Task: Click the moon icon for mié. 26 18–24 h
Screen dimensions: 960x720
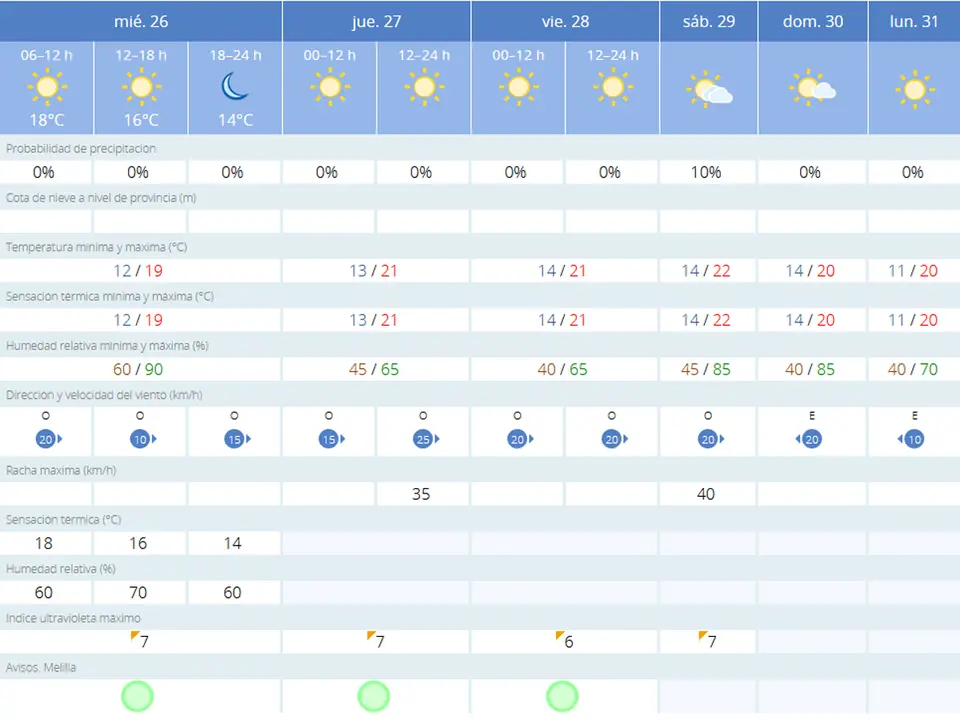Action: (235, 86)
